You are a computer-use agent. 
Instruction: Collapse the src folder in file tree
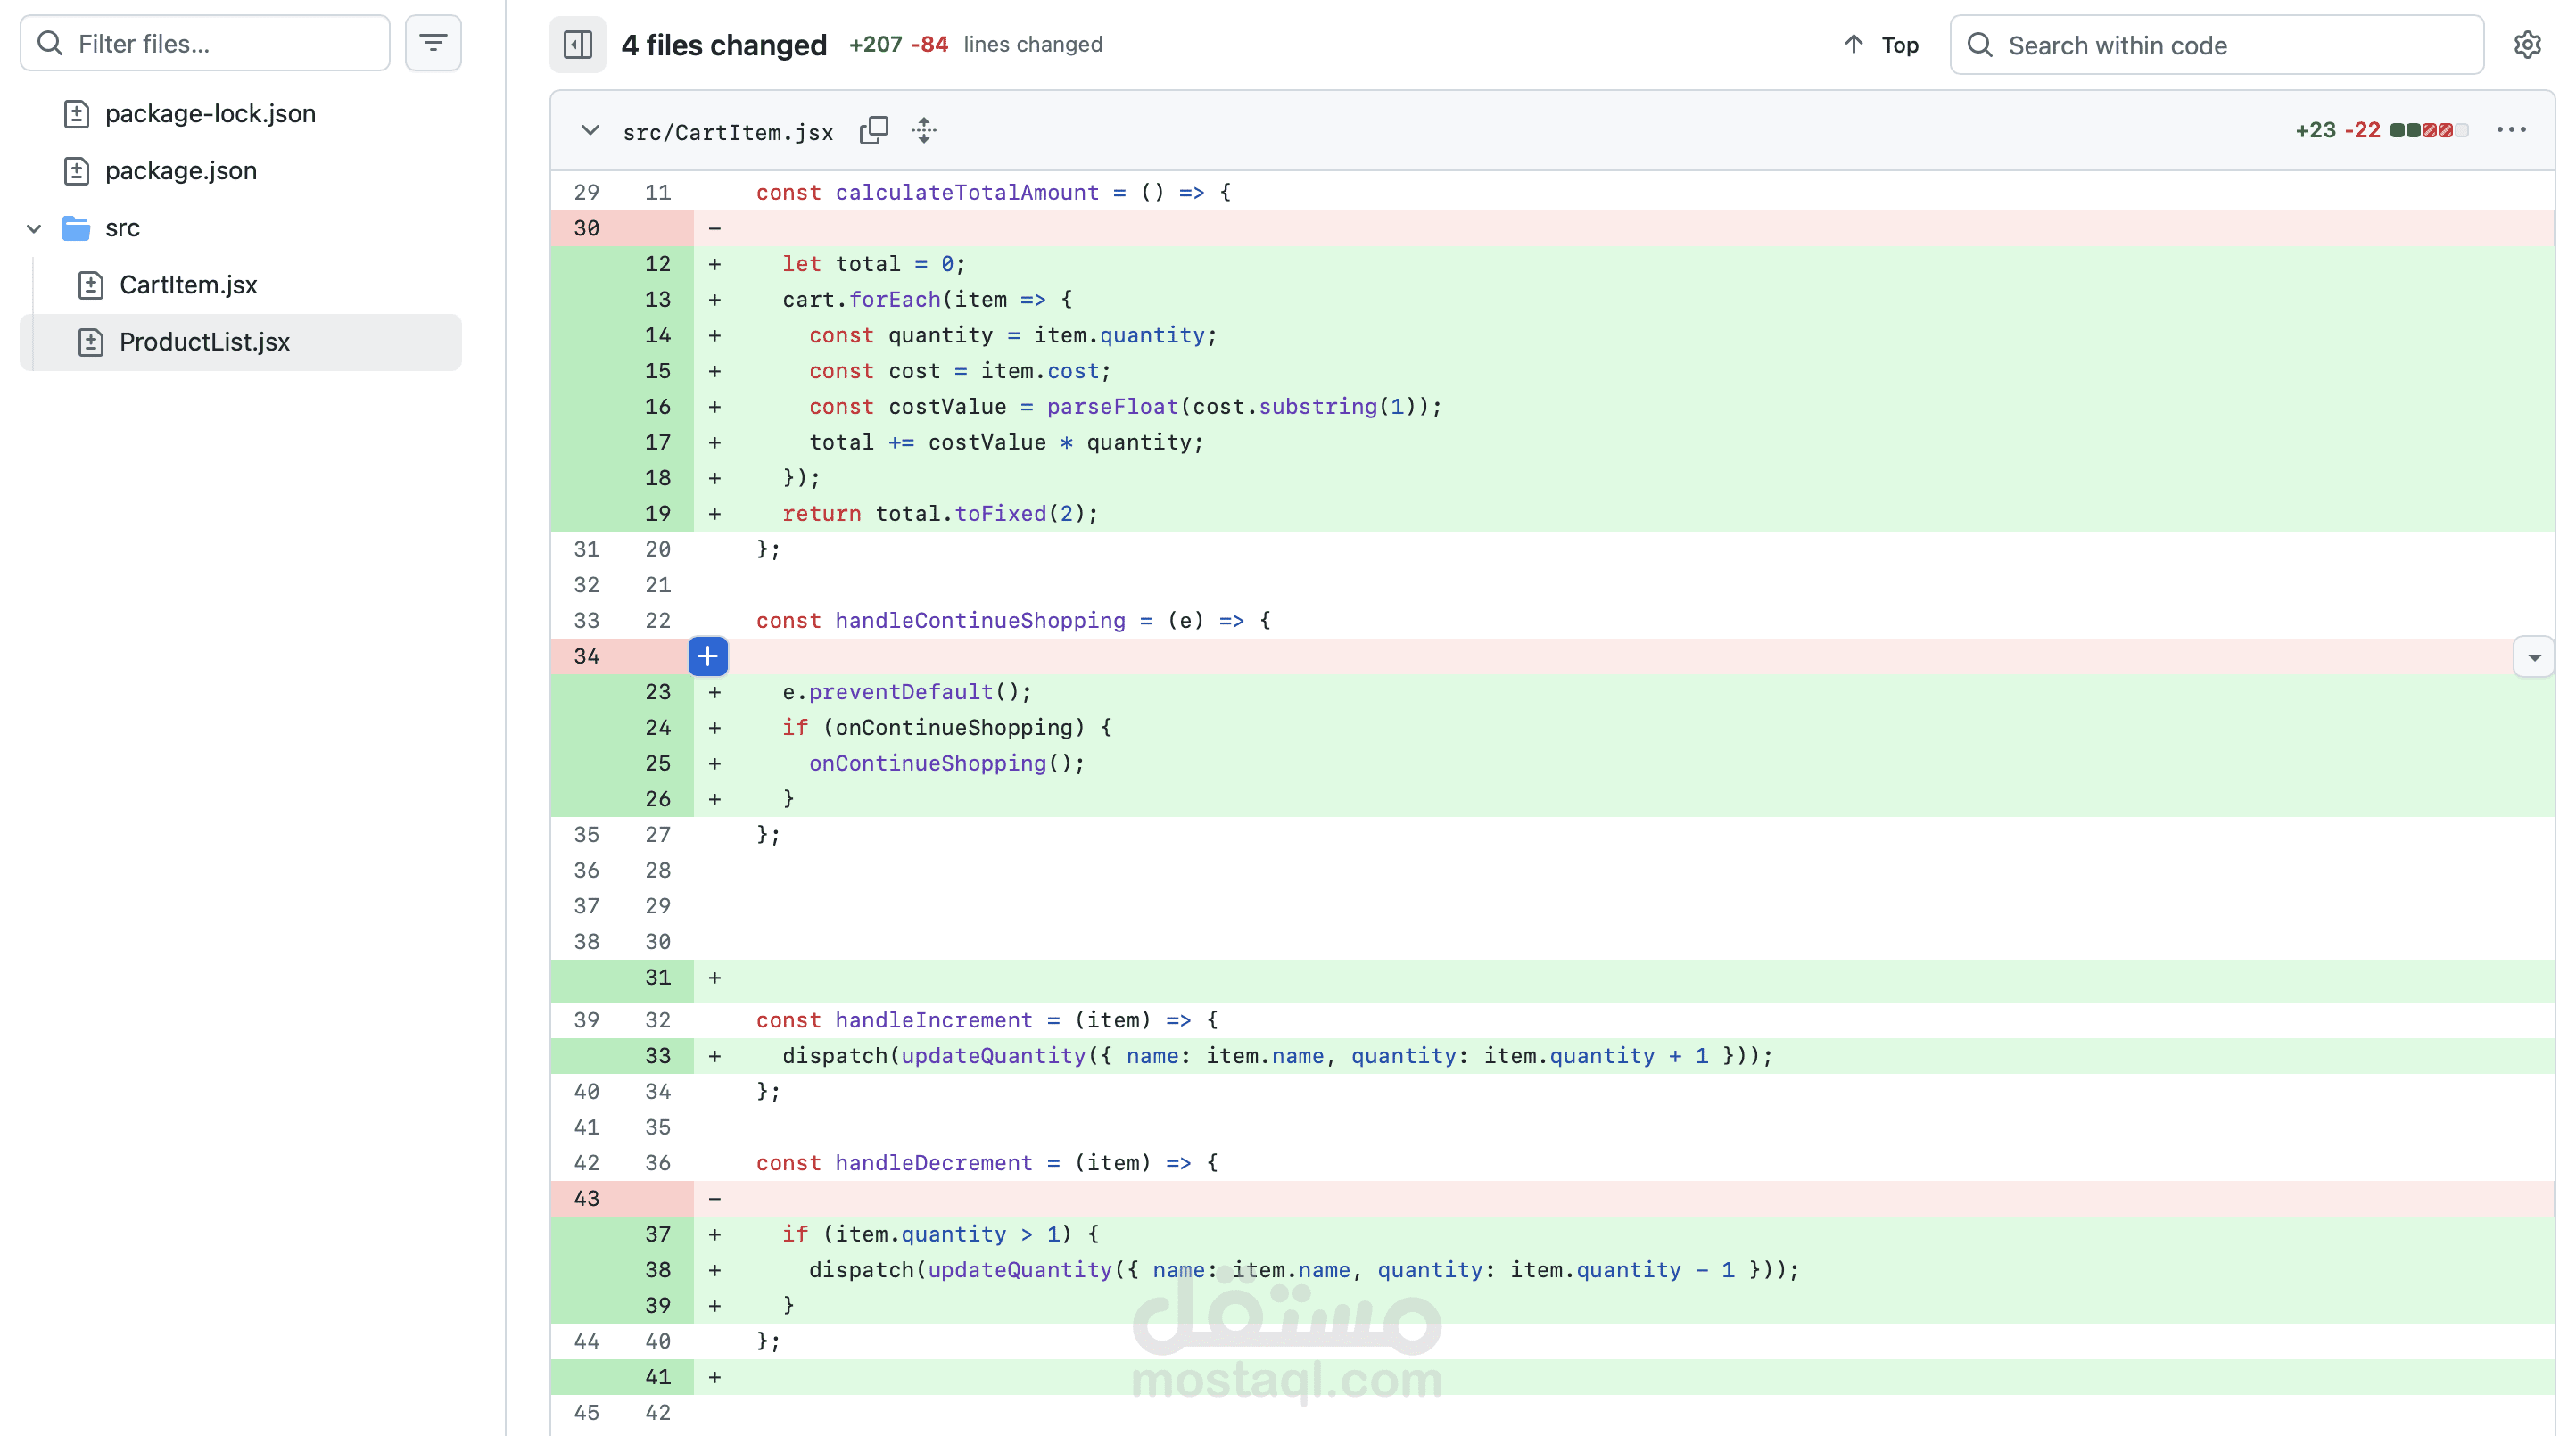[34, 228]
